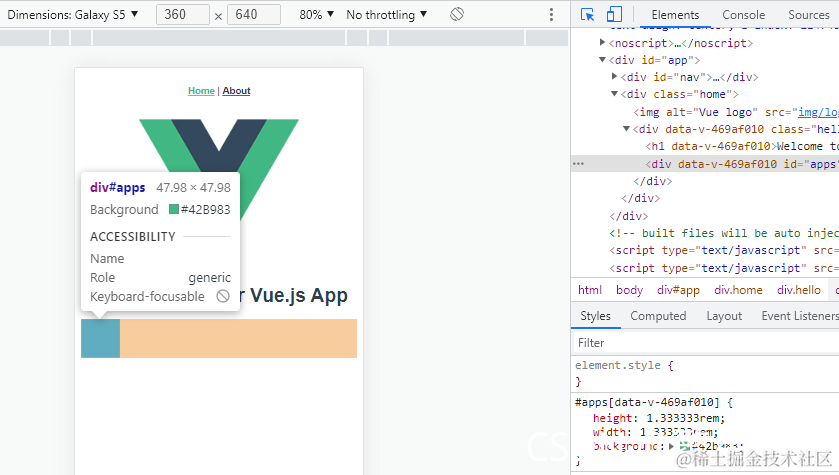Image resolution: width=839 pixels, height=475 pixels.
Task: Click the div.home breadcrumb
Action: click(738, 290)
